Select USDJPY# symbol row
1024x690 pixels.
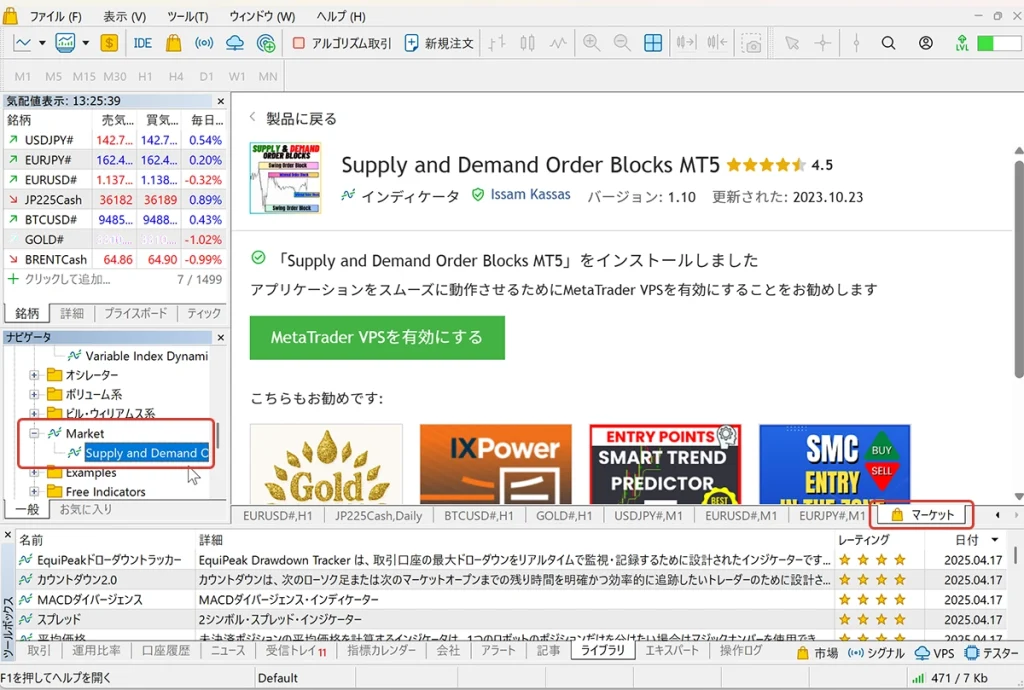tap(114, 140)
